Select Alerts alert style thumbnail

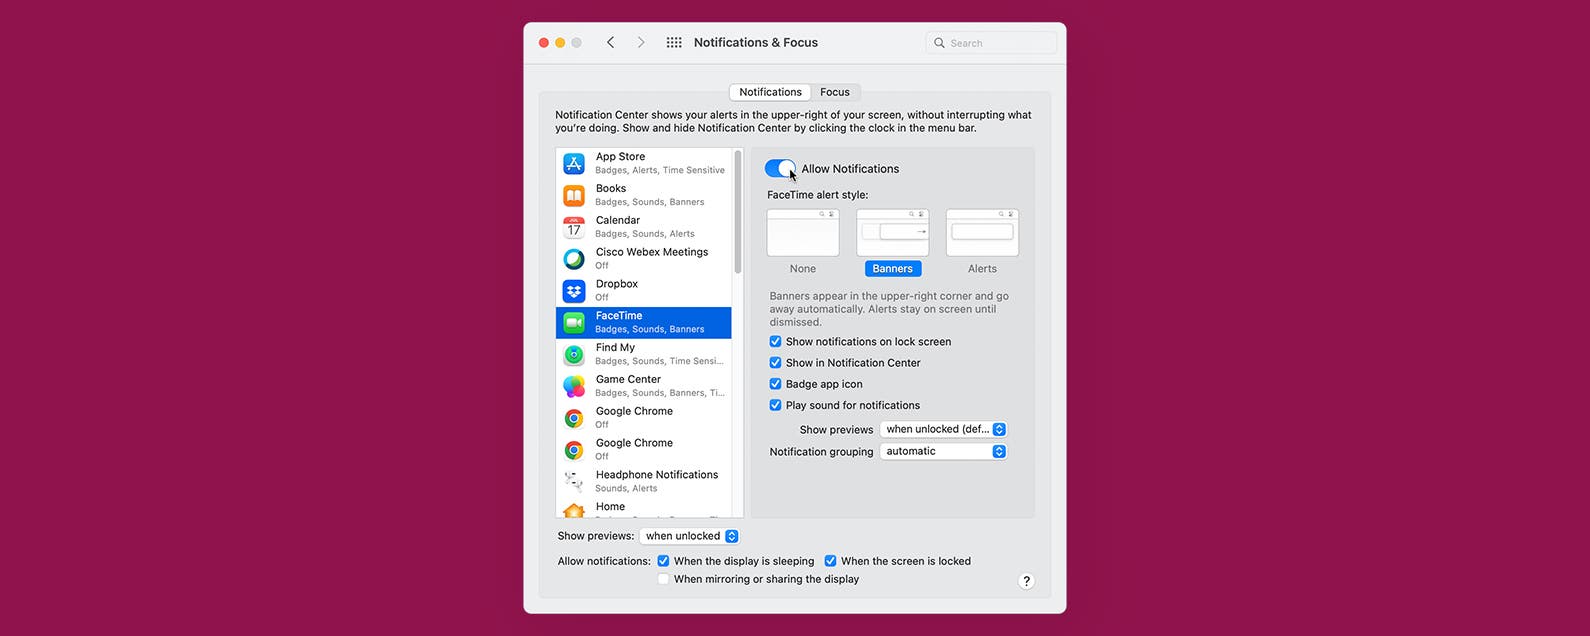pyautogui.click(x=982, y=233)
